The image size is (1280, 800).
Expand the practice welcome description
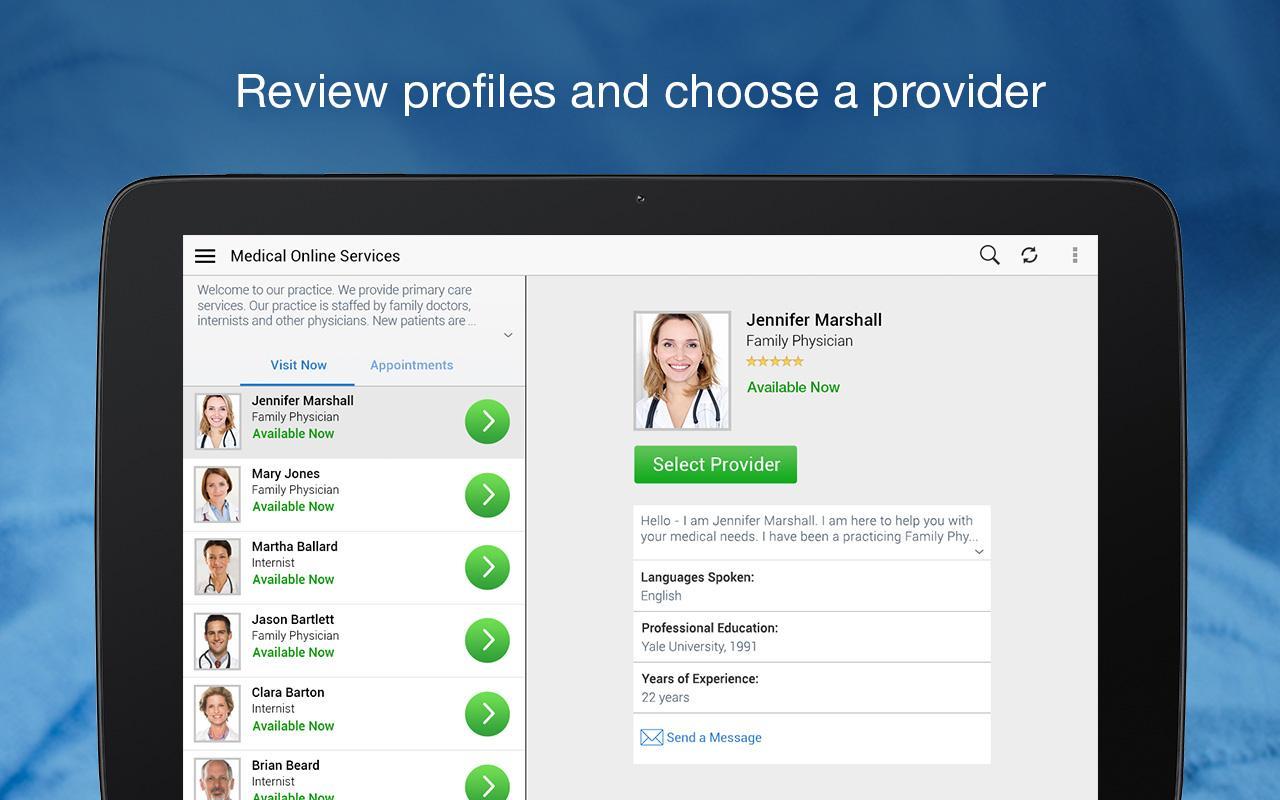point(508,335)
